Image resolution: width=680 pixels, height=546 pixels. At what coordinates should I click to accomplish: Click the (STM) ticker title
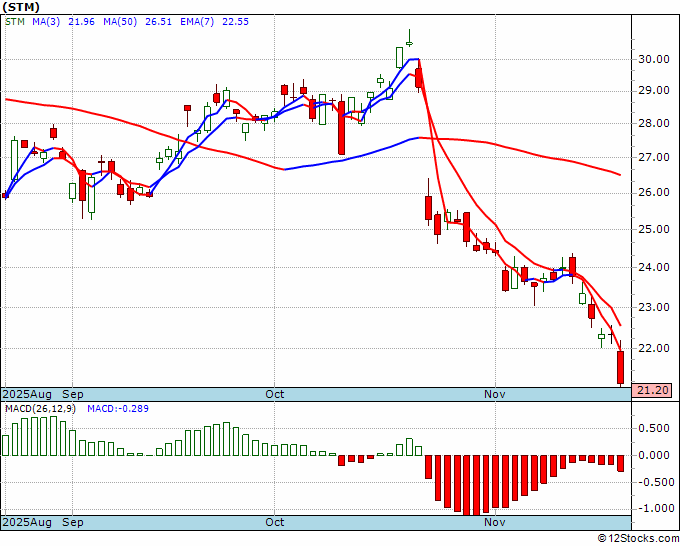(x=21, y=7)
